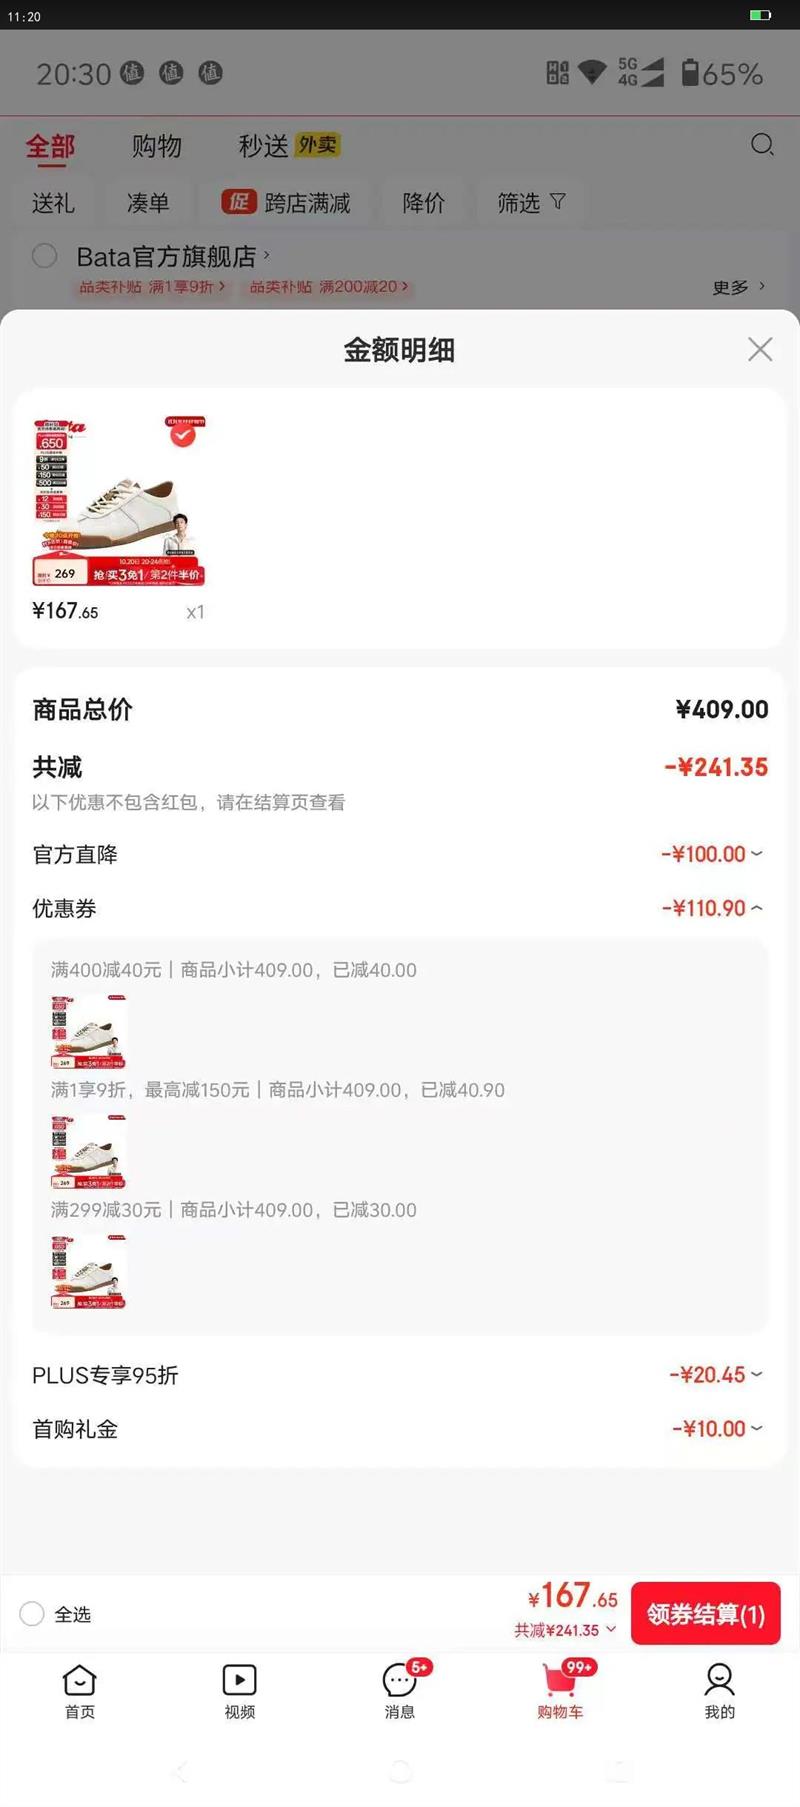Screen dimensions: 800x1807
Task: Tap the 筛选 filter funnel icon
Action: [x=558, y=202]
